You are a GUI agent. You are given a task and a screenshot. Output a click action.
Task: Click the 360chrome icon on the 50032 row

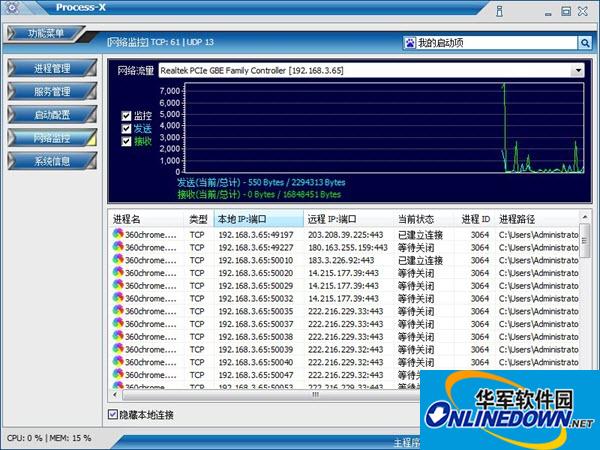pos(118,297)
